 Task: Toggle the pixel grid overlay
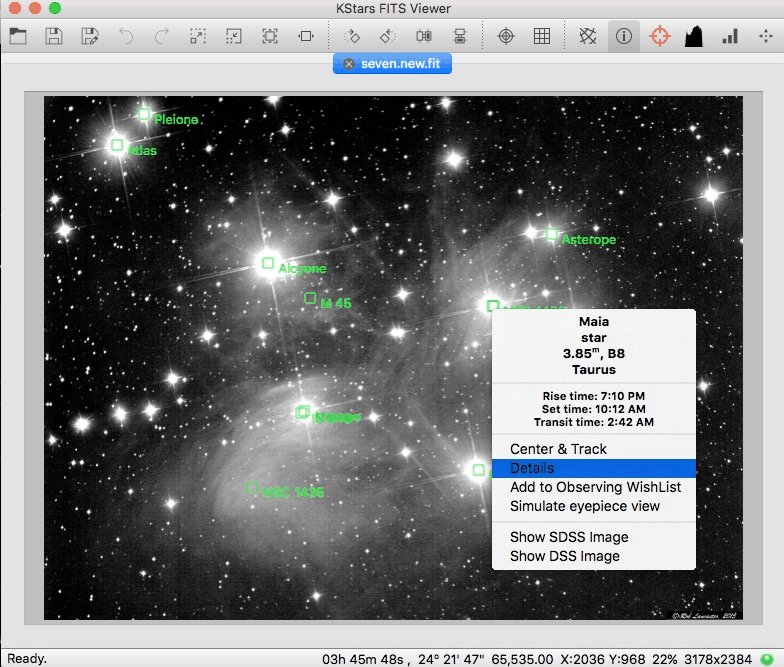pyautogui.click(x=542, y=37)
